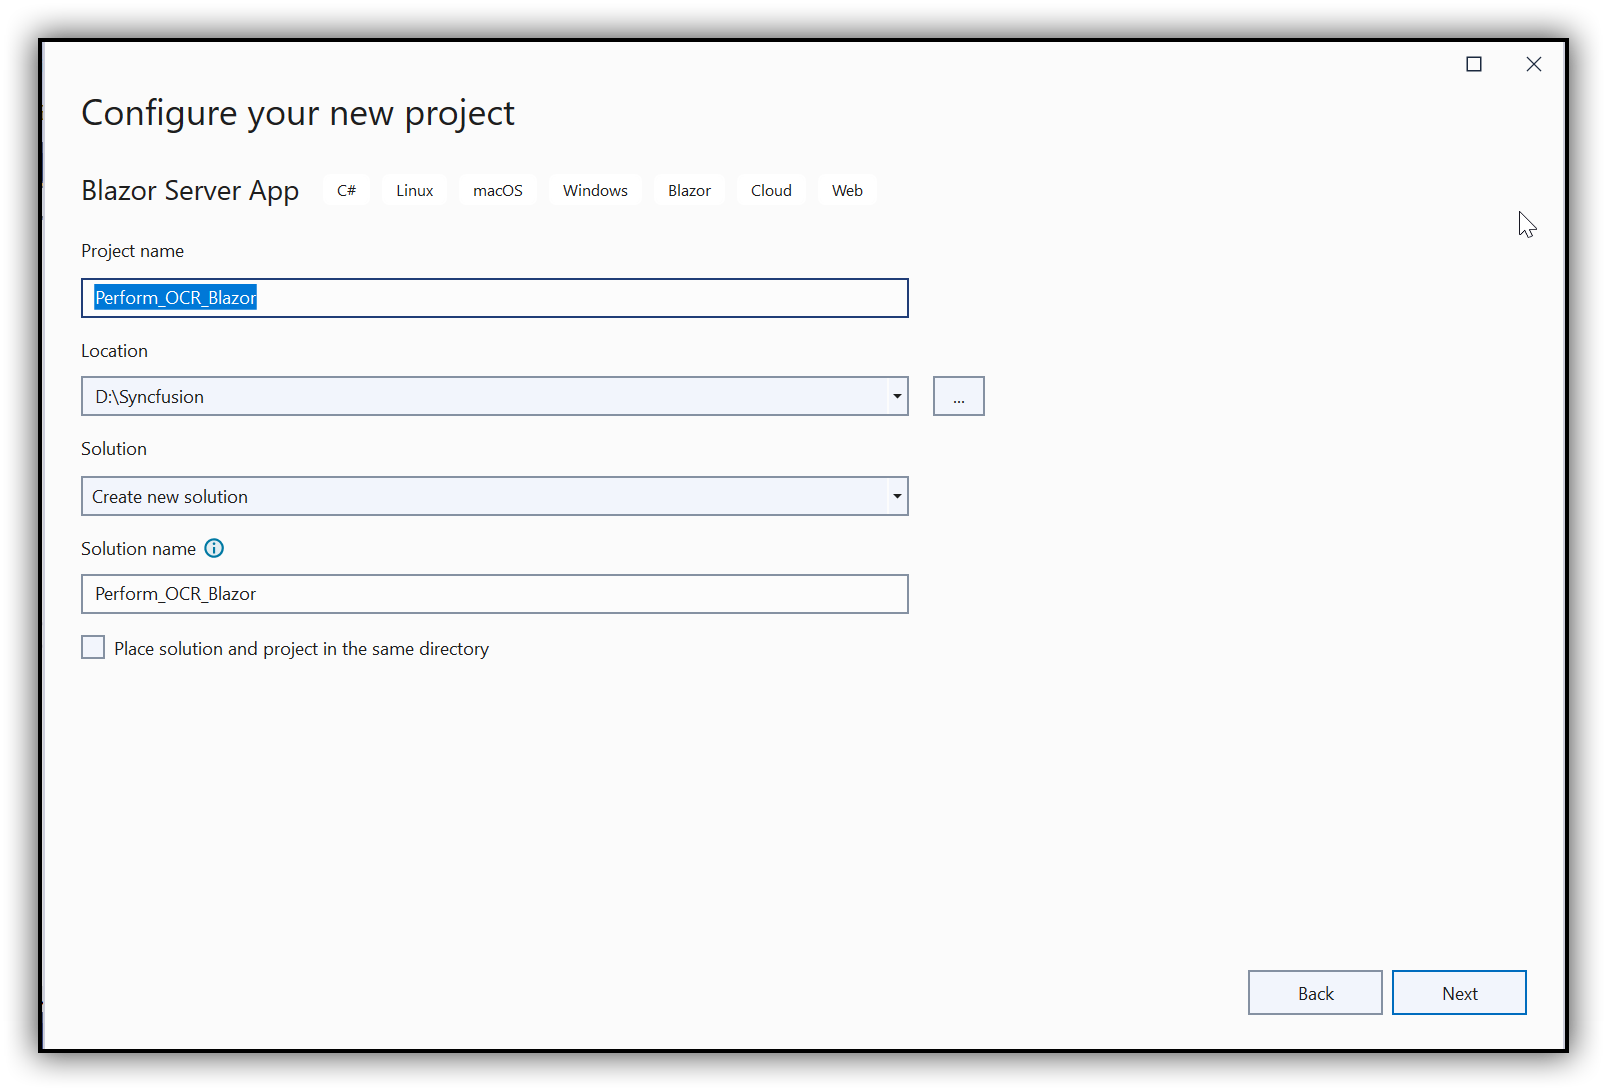Select the Blazor Server App heading
The image size is (1607, 1091).
coord(190,190)
